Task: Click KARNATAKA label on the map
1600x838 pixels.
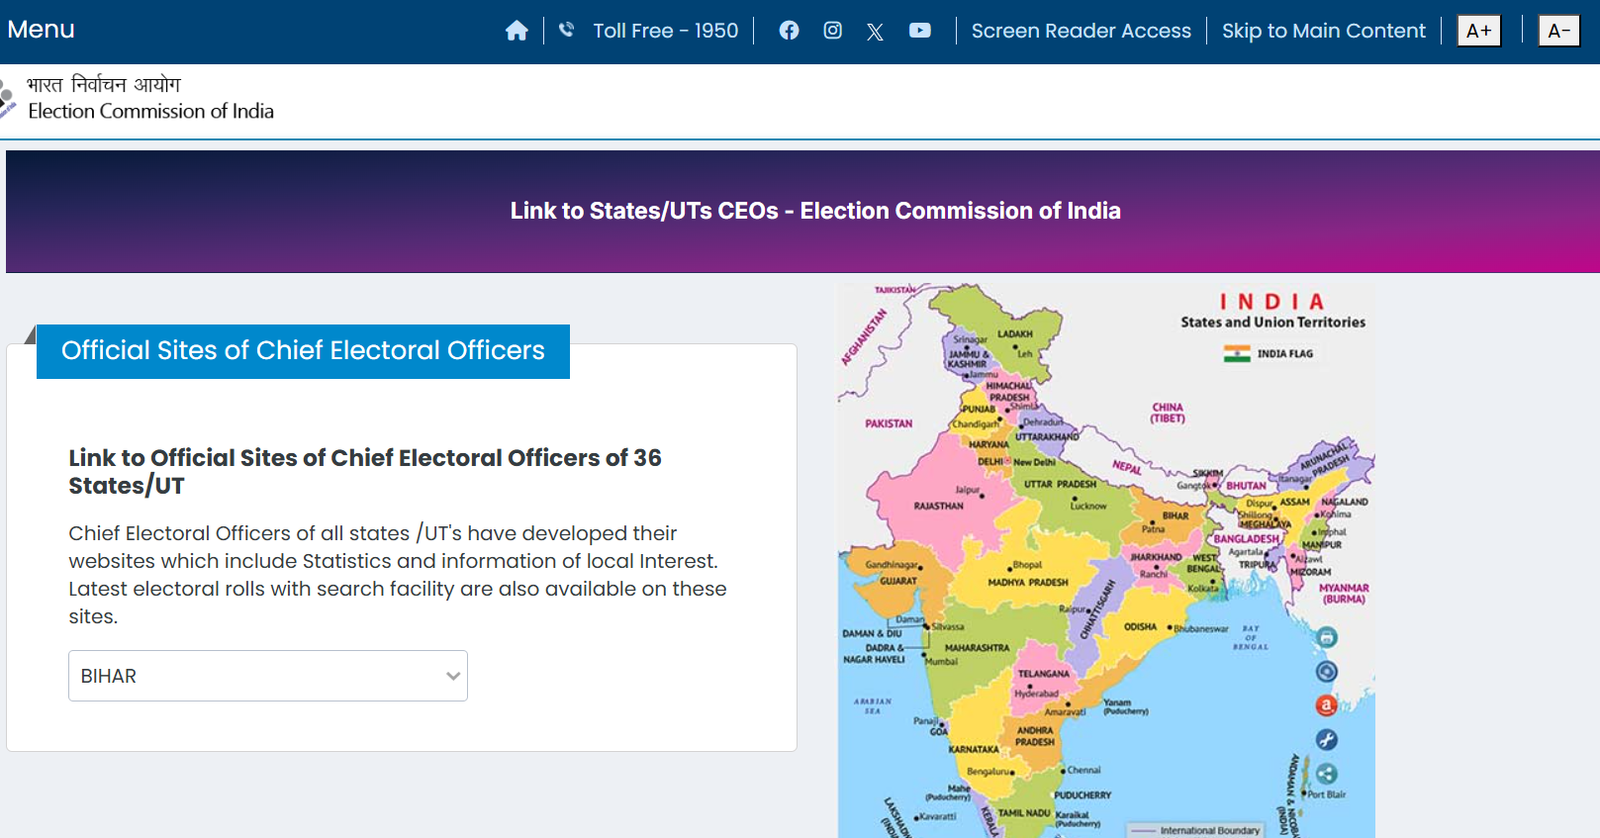Action: click(x=973, y=749)
